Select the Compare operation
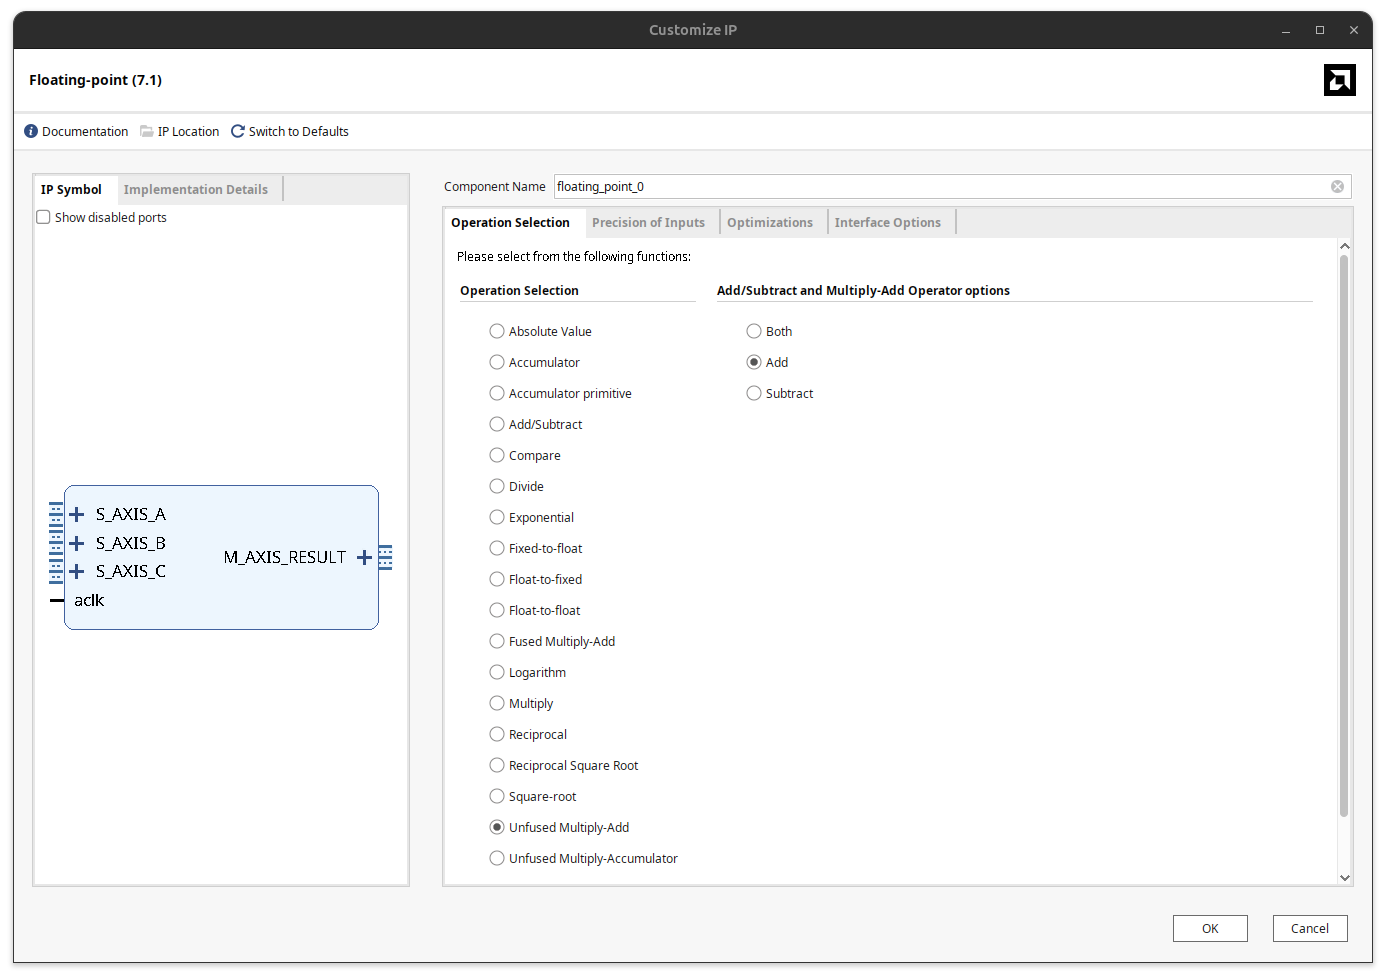The image size is (1386, 979). point(497,455)
